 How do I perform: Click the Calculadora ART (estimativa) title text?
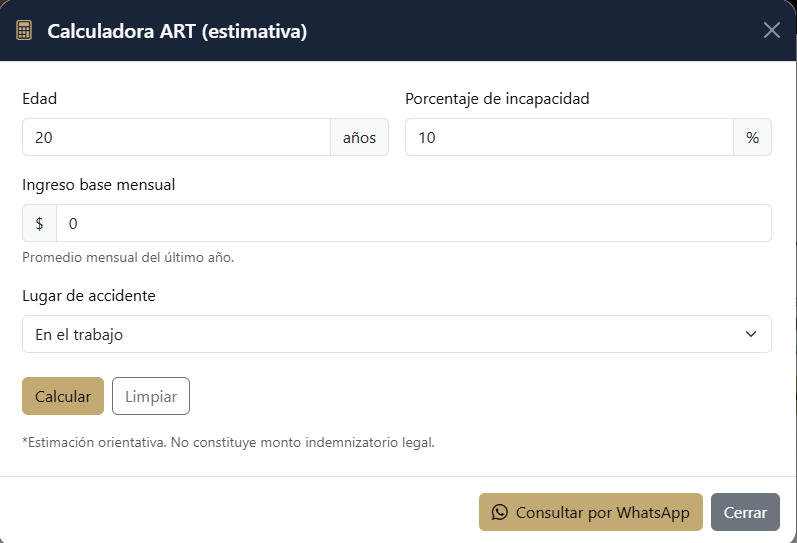pos(177,32)
